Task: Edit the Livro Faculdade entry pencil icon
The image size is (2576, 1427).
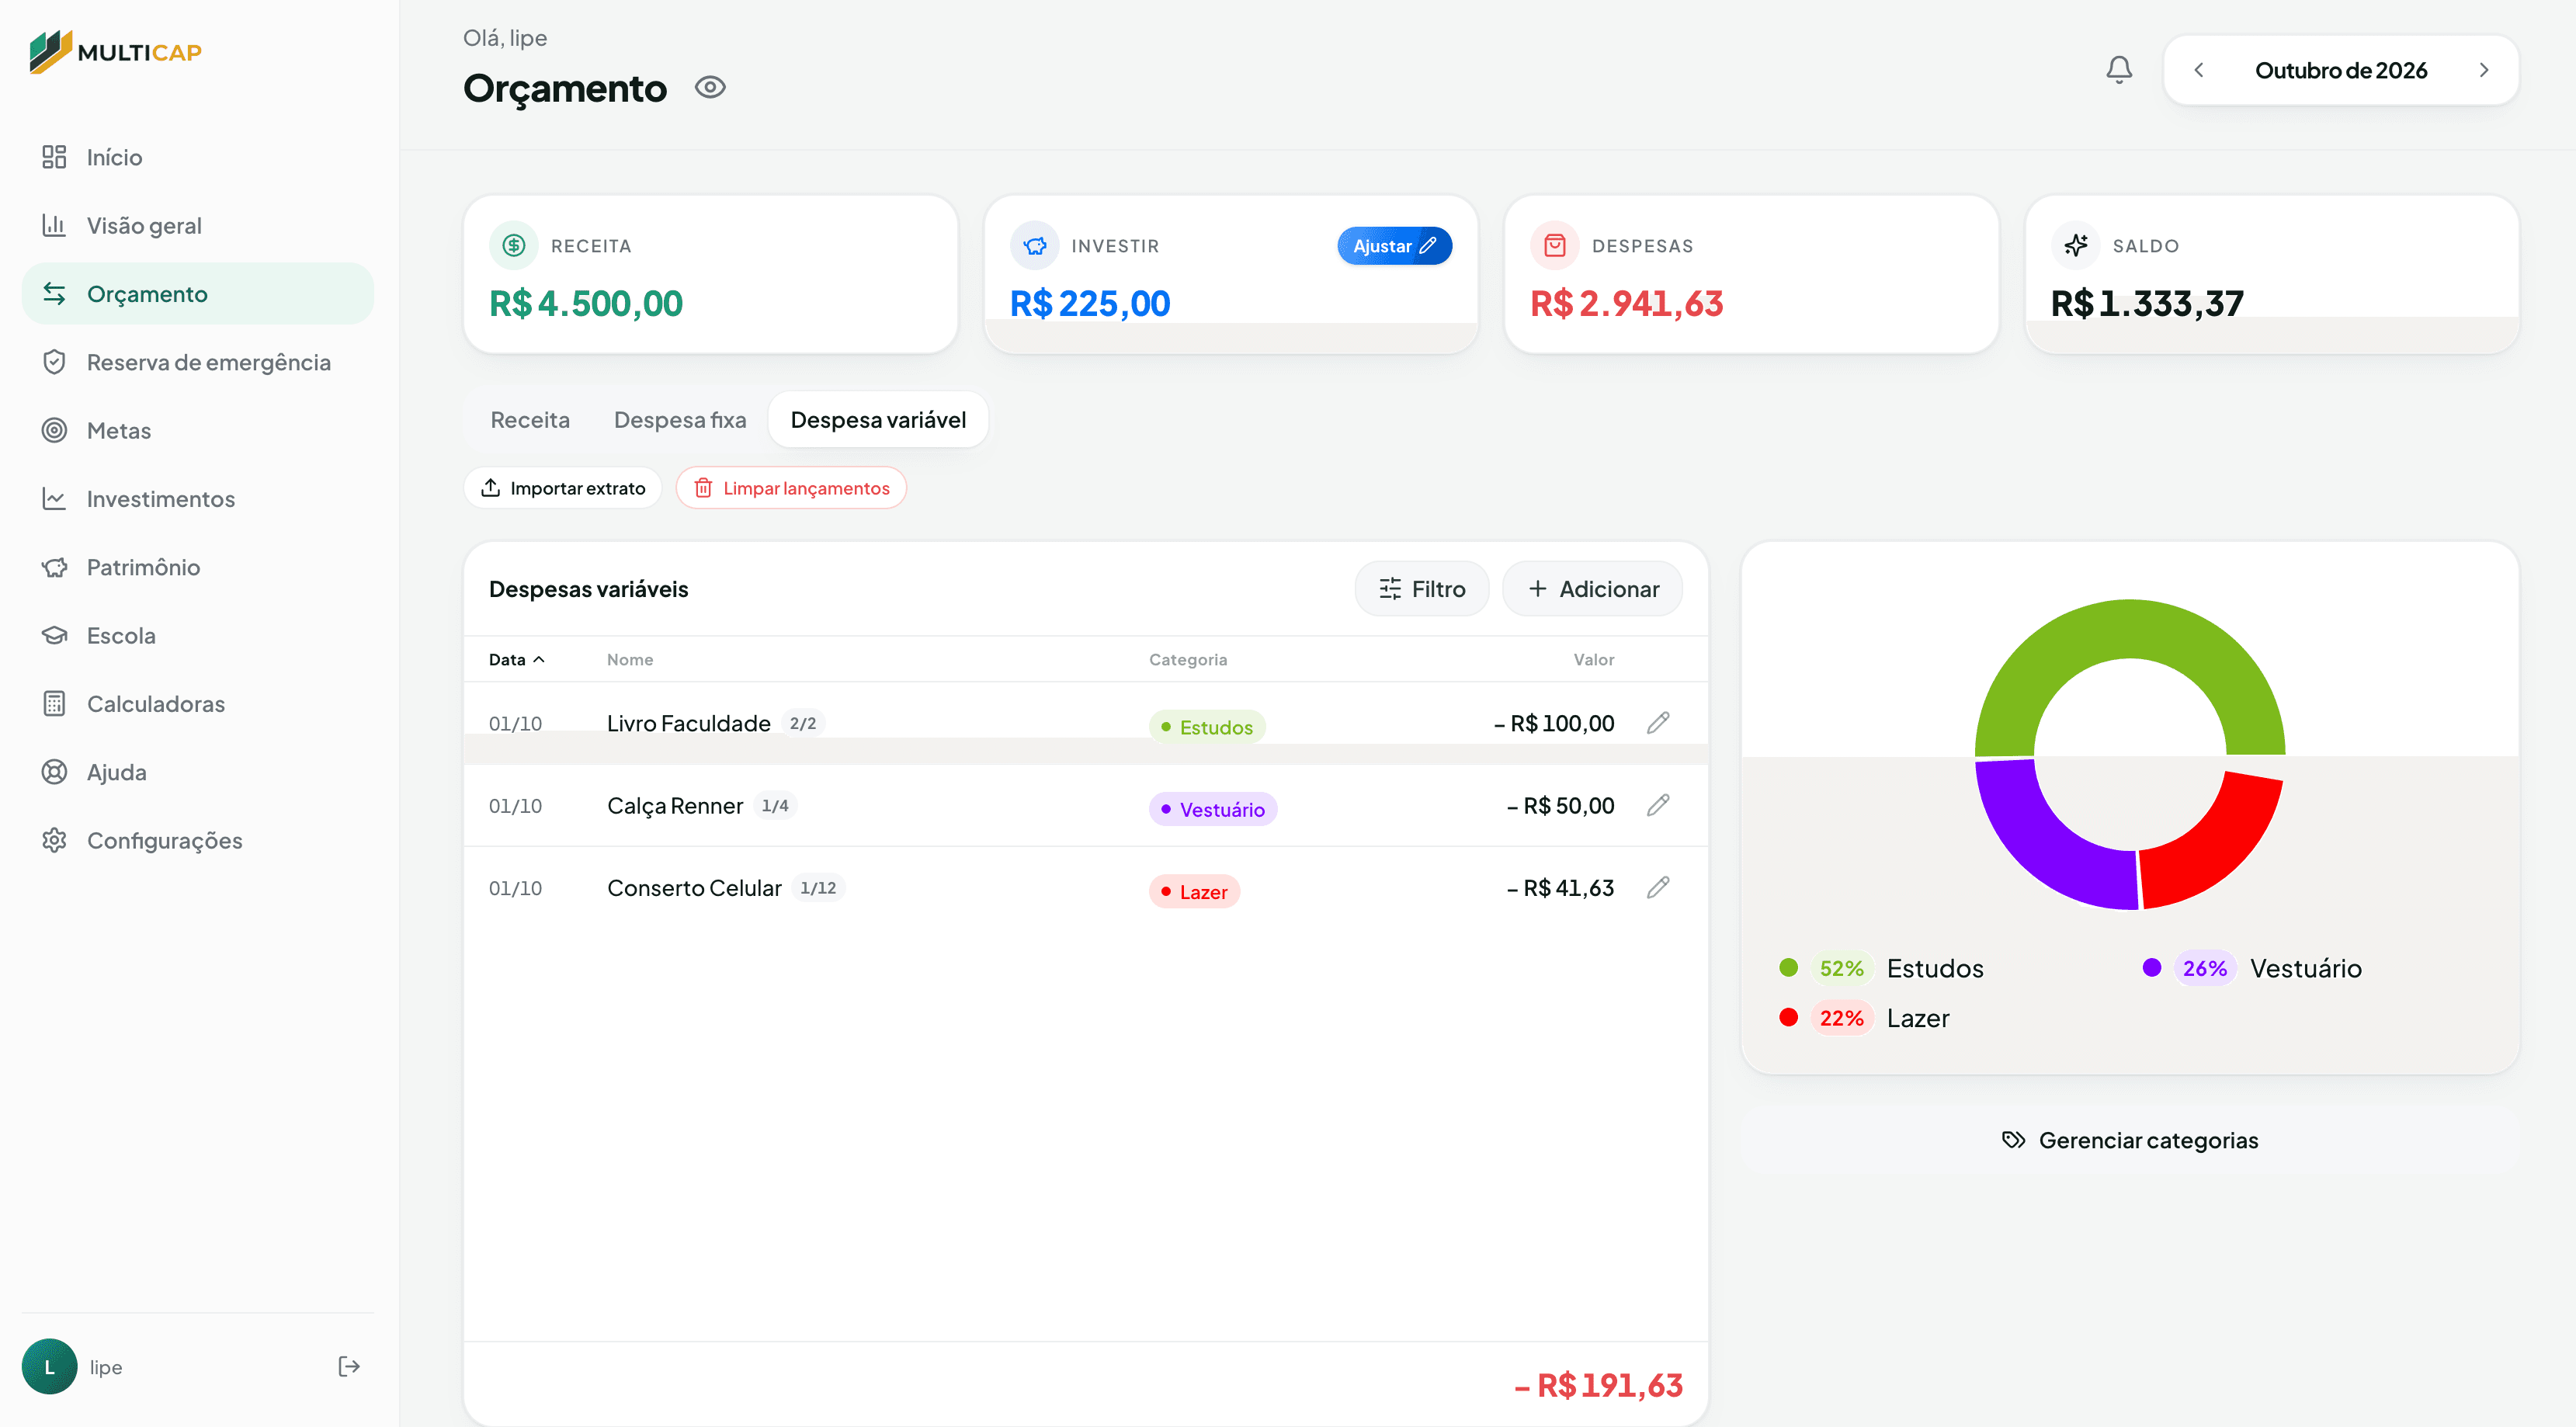Action: point(1658,723)
